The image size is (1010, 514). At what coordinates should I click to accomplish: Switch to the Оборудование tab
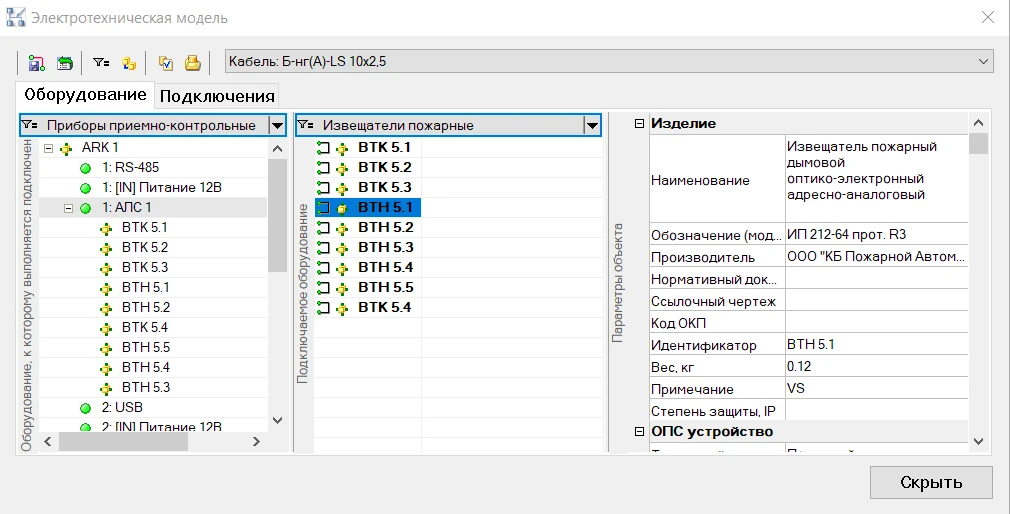click(85, 95)
